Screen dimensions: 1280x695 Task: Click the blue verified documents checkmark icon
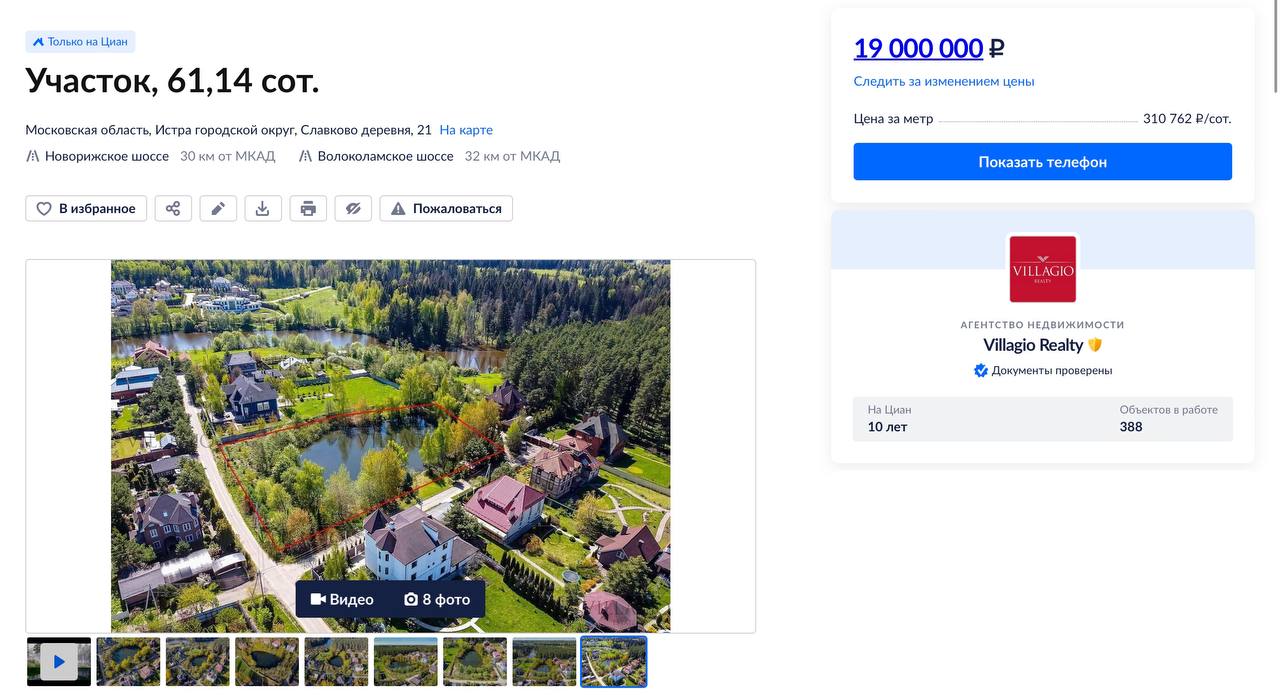(981, 370)
